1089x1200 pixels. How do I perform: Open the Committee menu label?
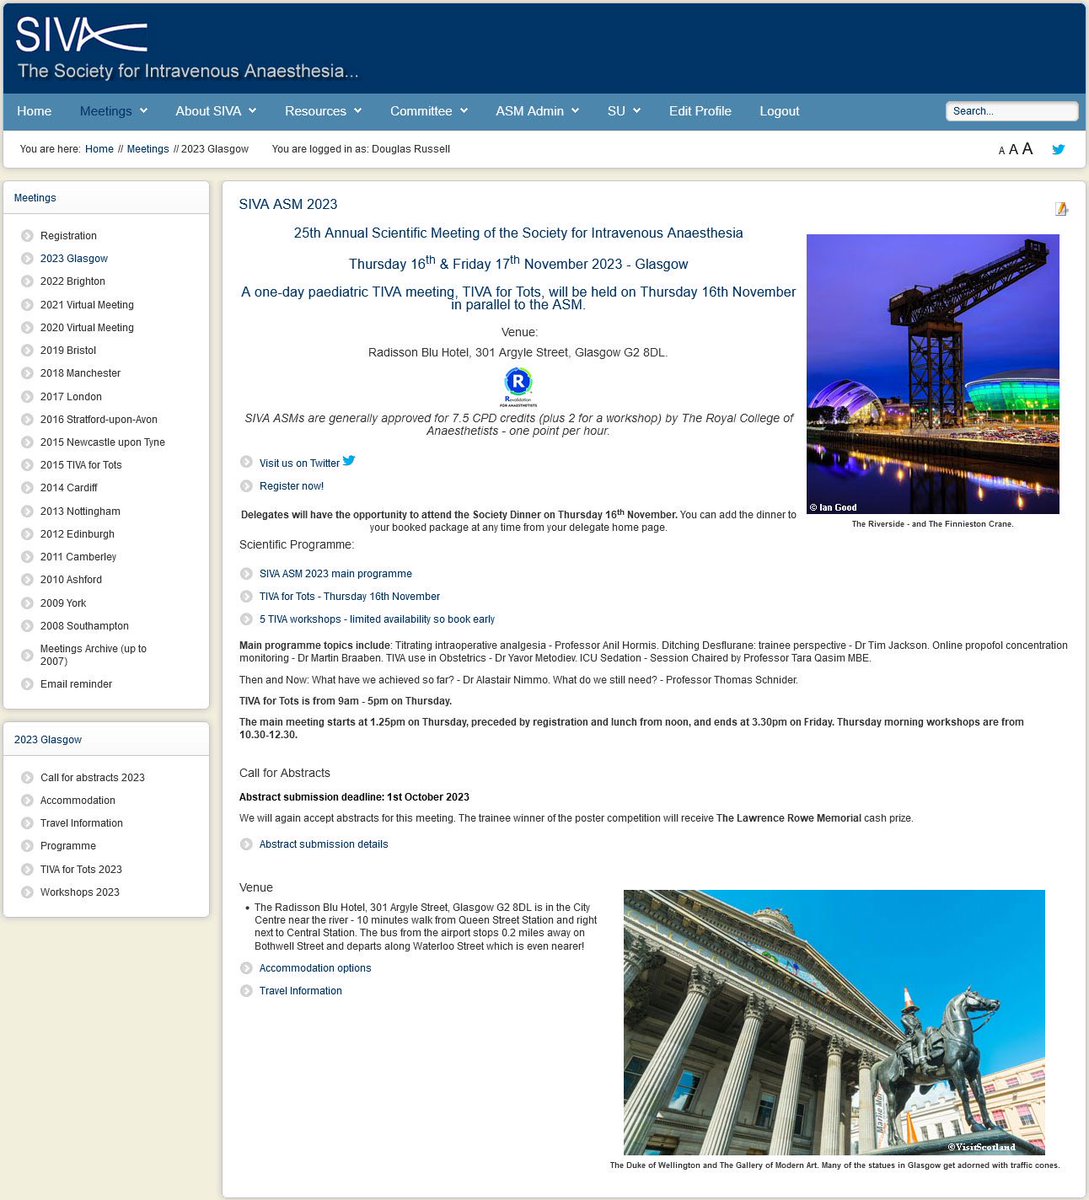coord(421,111)
